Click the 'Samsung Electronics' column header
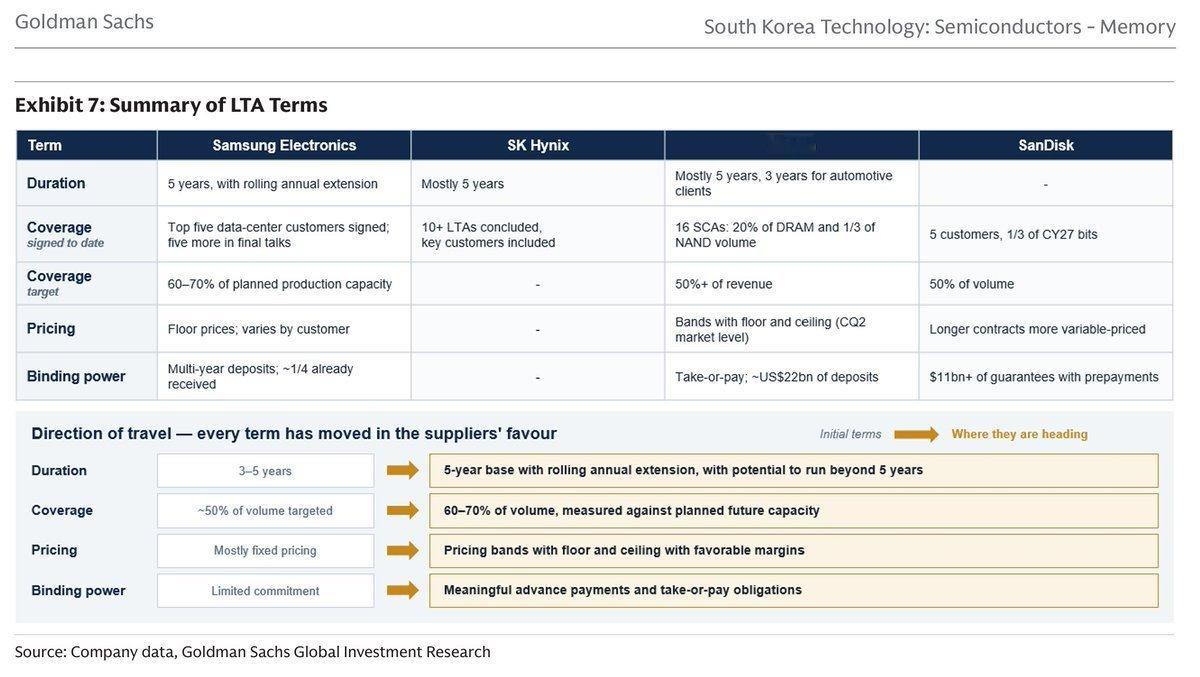 pyautogui.click(x=284, y=145)
